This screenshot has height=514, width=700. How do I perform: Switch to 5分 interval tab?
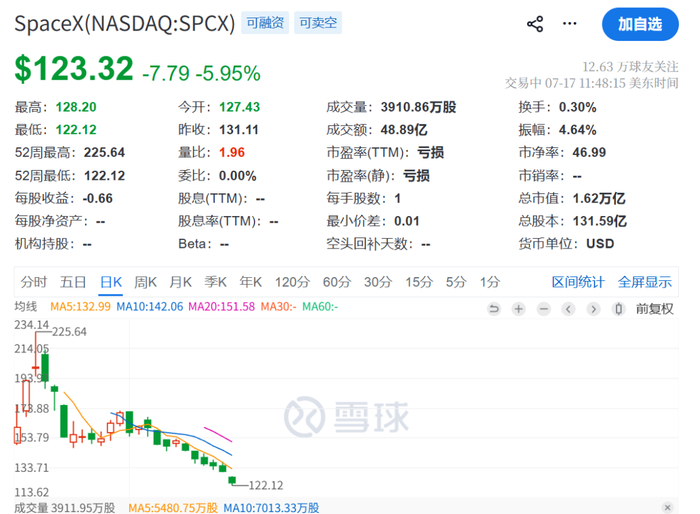click(x=456, y=282)
